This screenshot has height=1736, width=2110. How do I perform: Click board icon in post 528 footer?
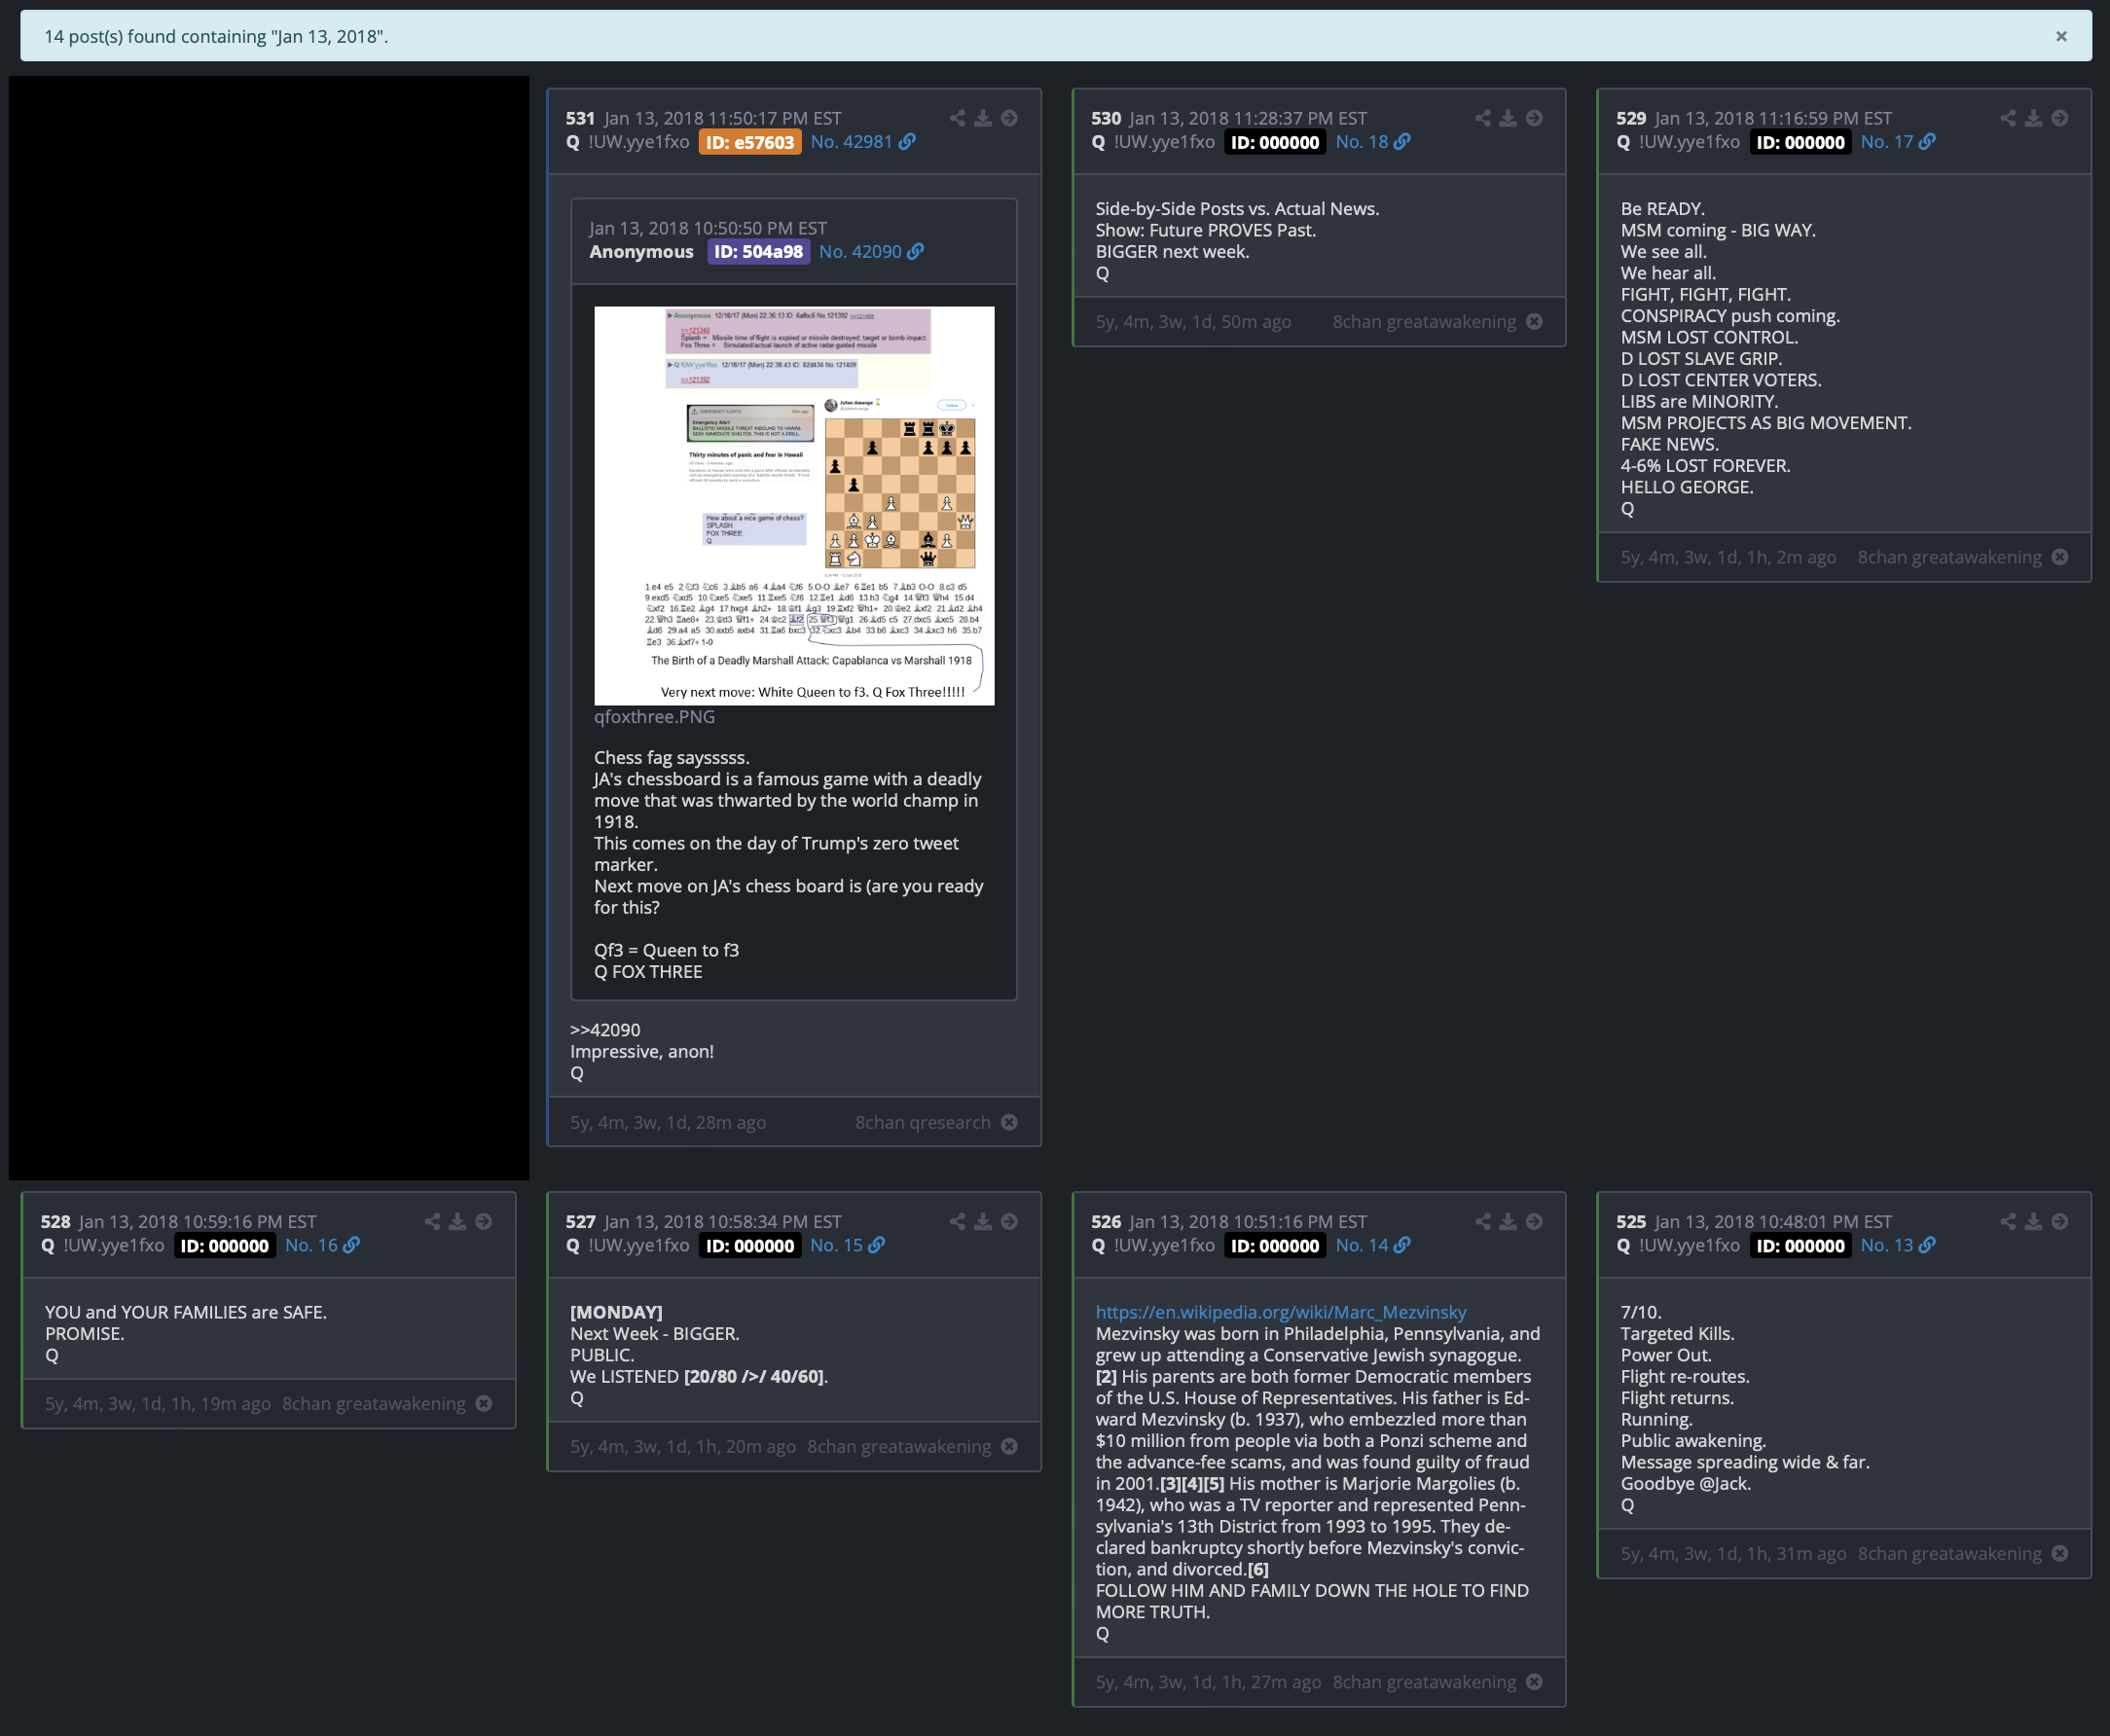pos(483,1403)
